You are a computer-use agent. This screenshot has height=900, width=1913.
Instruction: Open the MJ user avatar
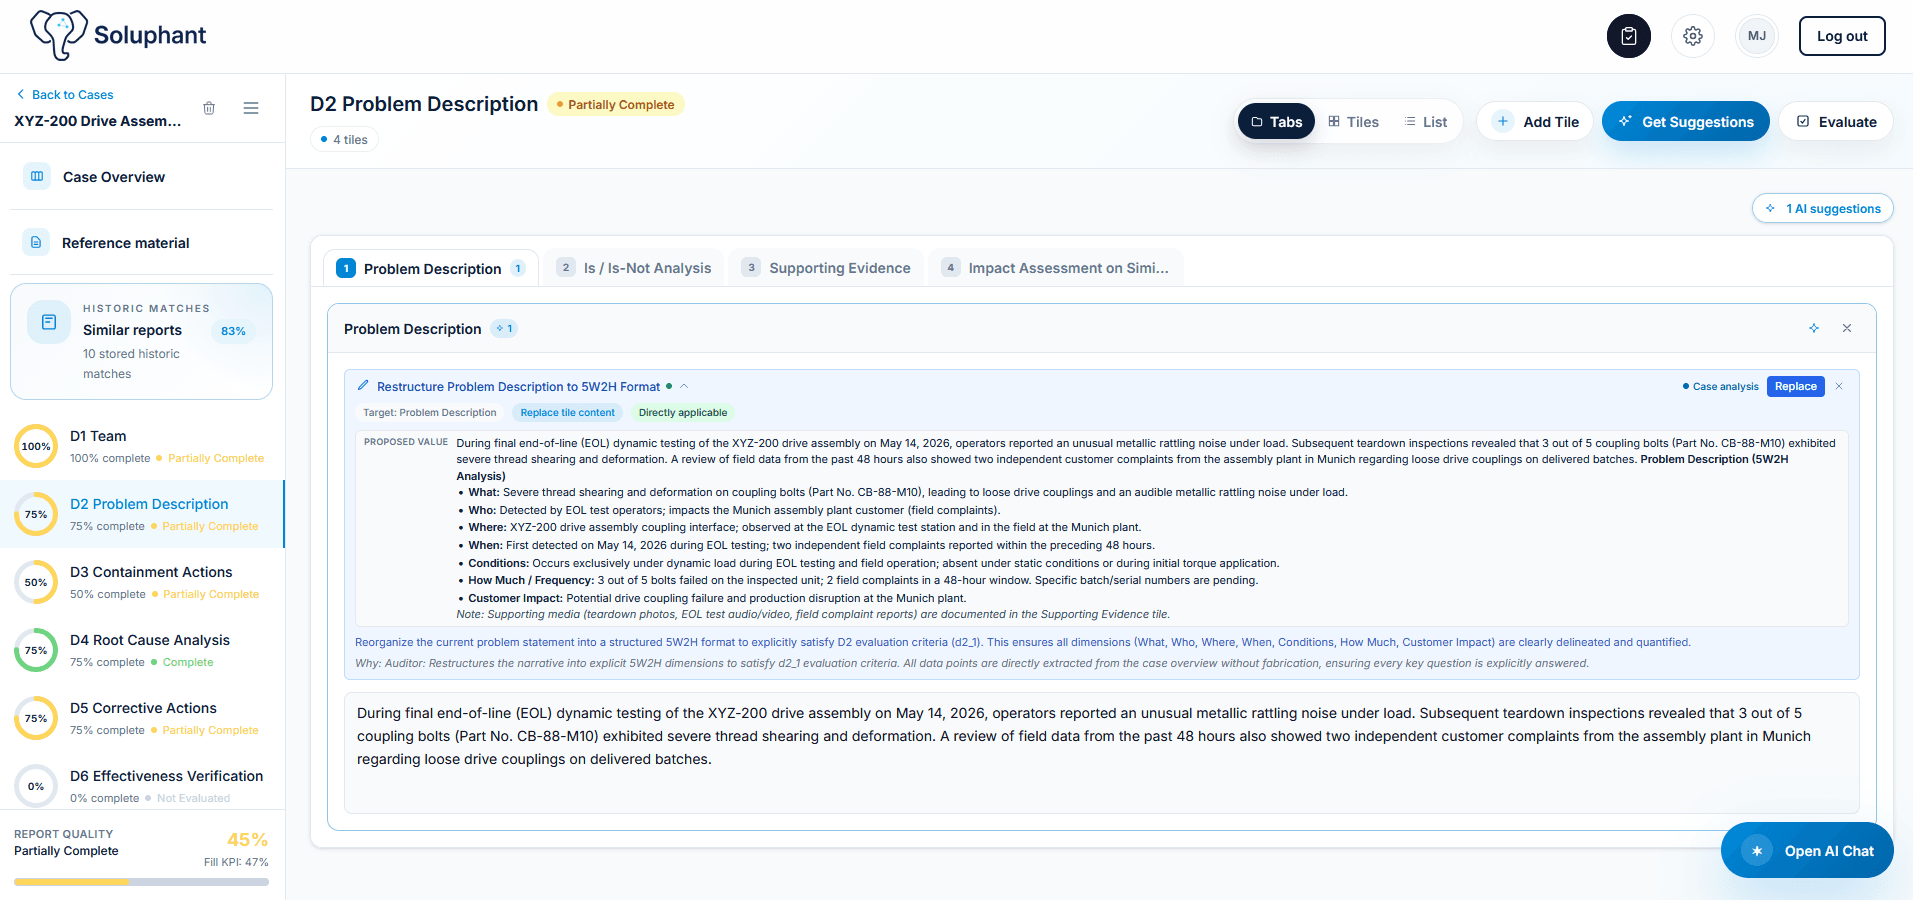click(1756, 36)
